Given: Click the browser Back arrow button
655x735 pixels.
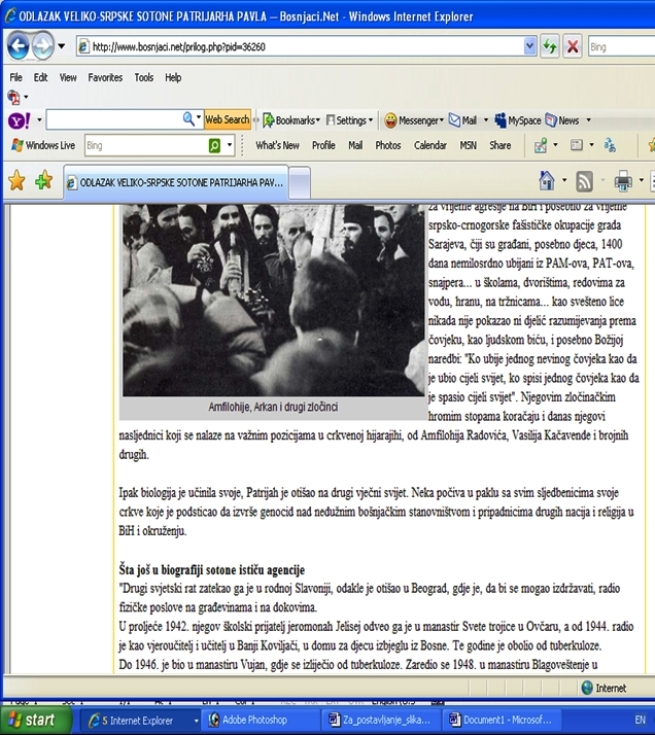Looking at the screenshot, I should pos(19,46).
